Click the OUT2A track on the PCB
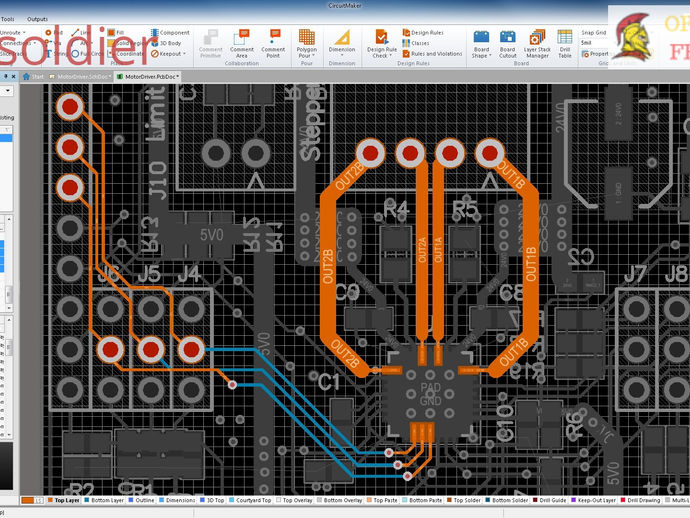 (422, 251)
